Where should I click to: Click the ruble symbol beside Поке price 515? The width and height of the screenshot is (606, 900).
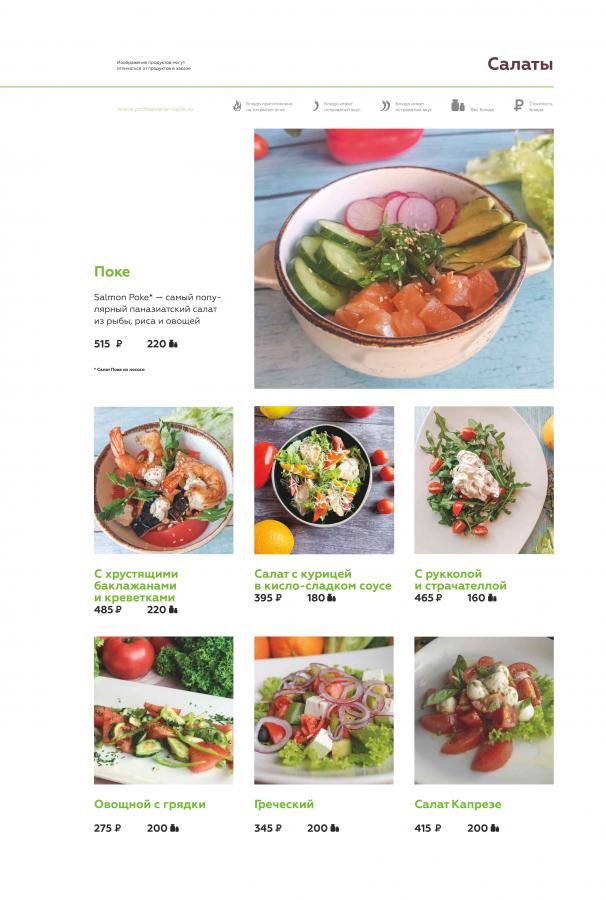119,344
